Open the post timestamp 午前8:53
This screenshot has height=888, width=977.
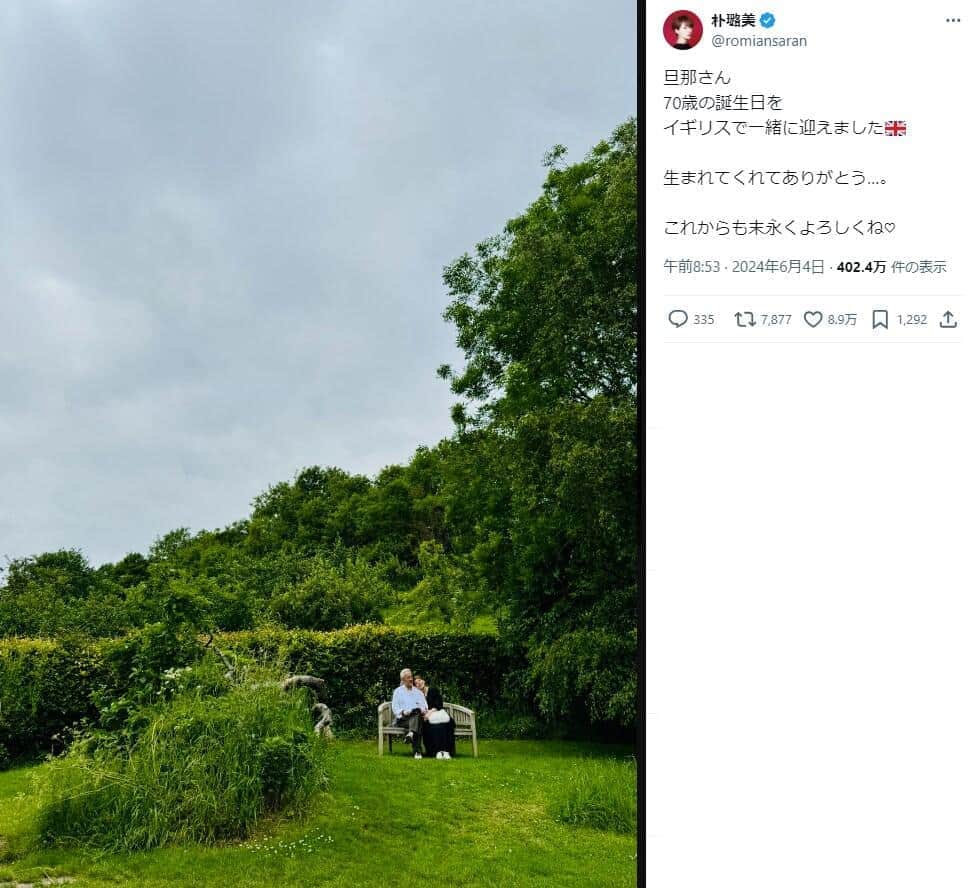click(x=692, y=267)
